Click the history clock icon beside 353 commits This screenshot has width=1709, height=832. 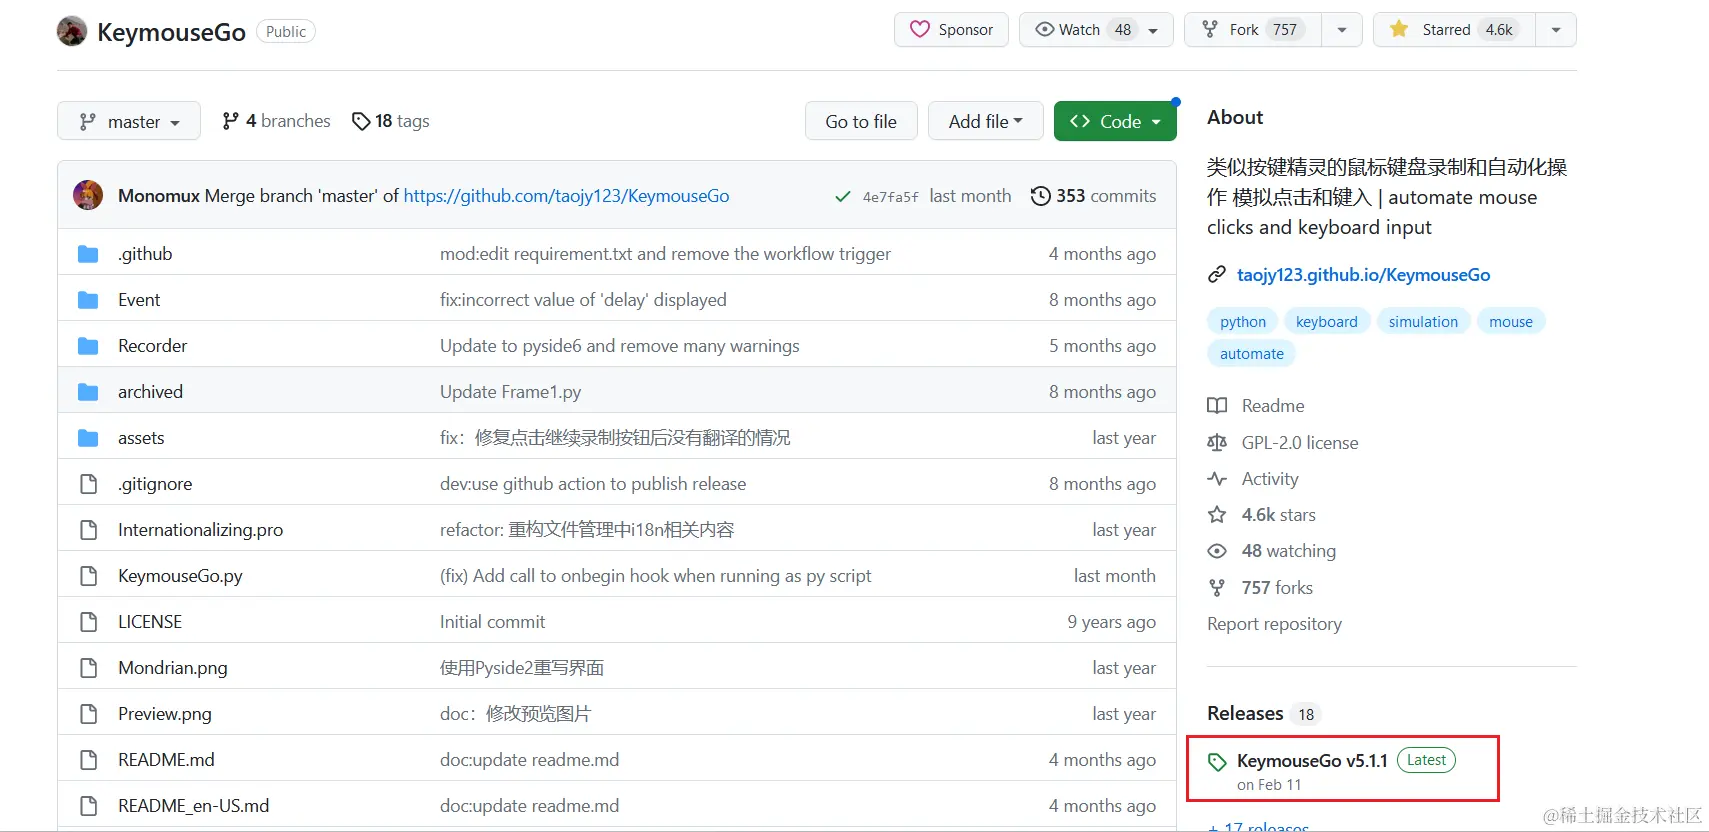(x=1041, y=196)
